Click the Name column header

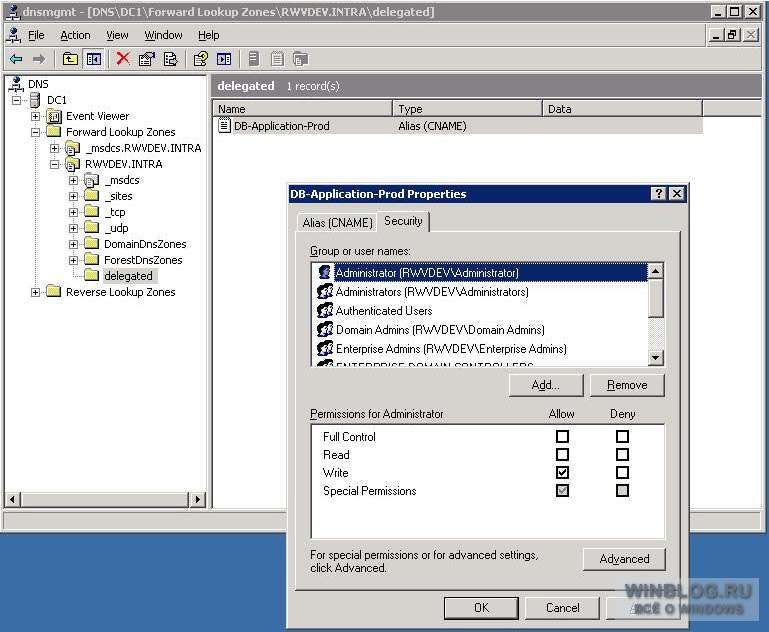coord(303,109)
